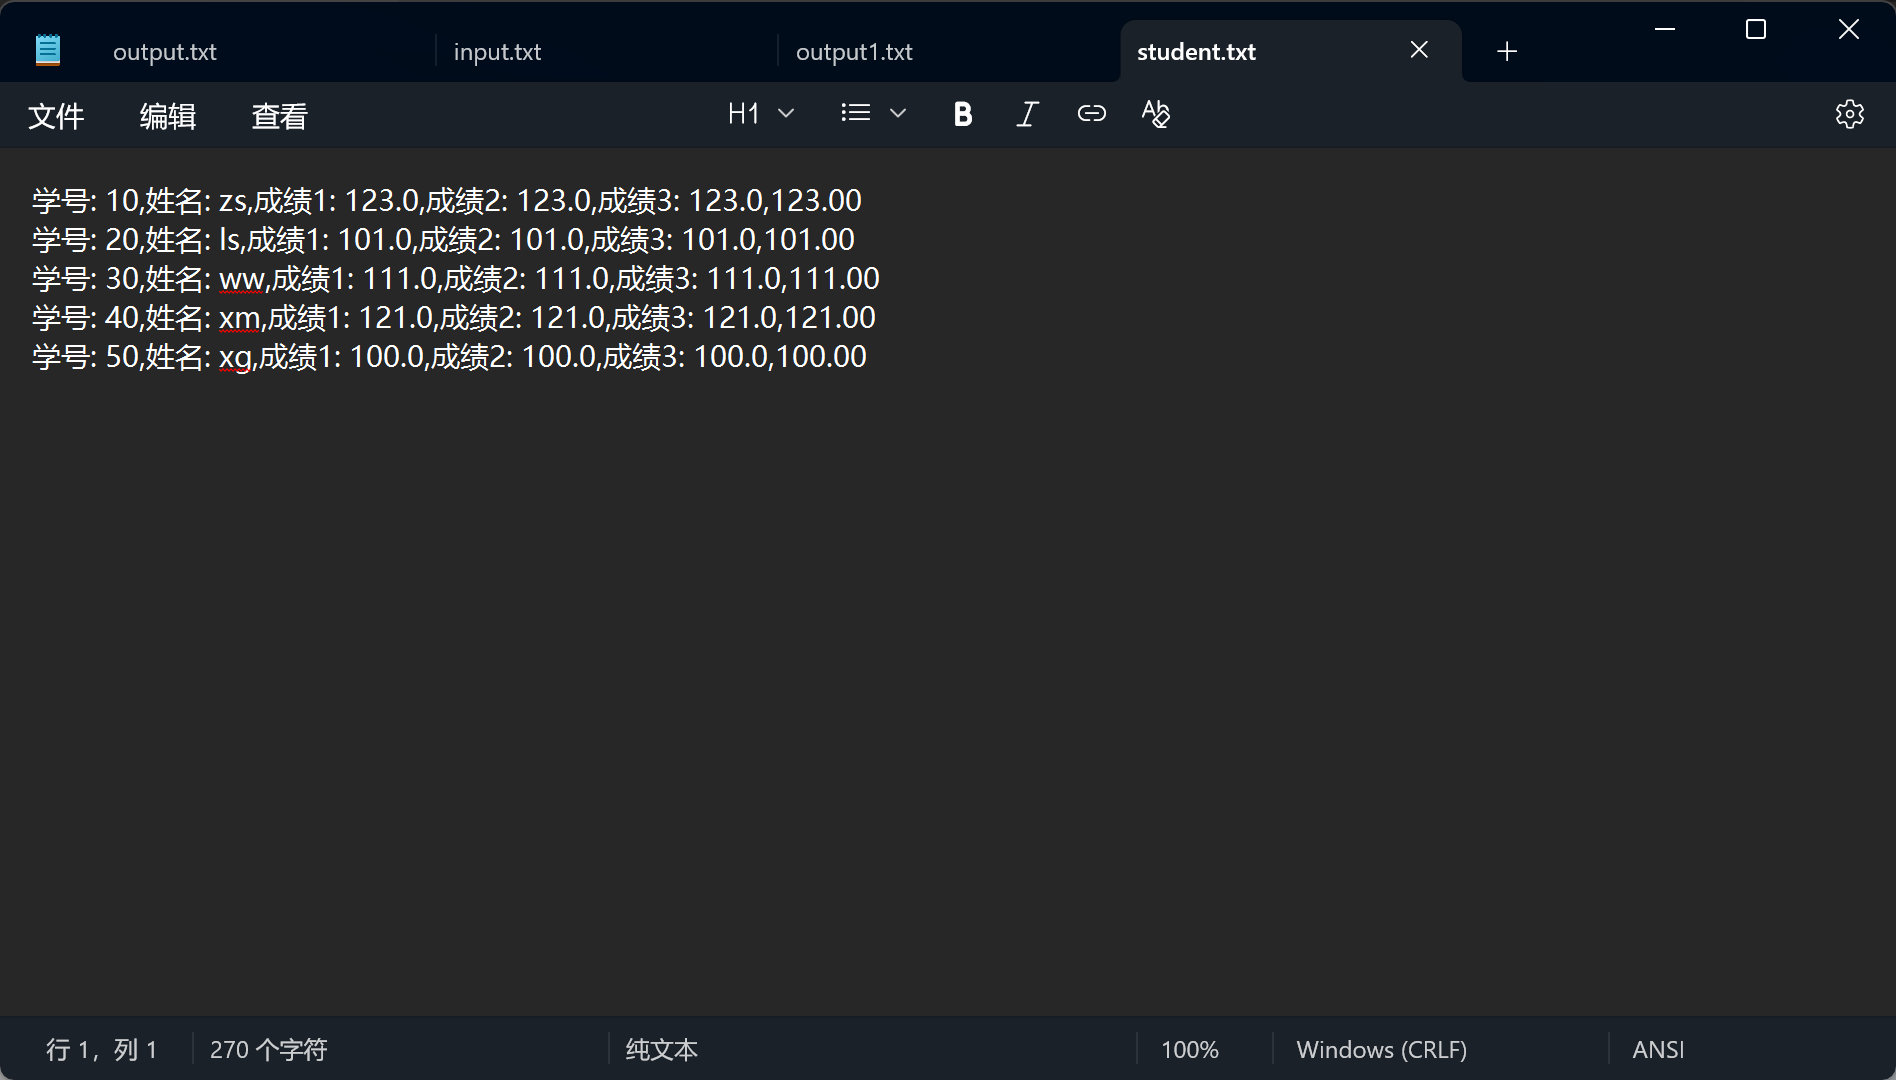Open the H1 heading dropdown
This screenshot has width=1896, height=1080.
click(x=761, y=114)
